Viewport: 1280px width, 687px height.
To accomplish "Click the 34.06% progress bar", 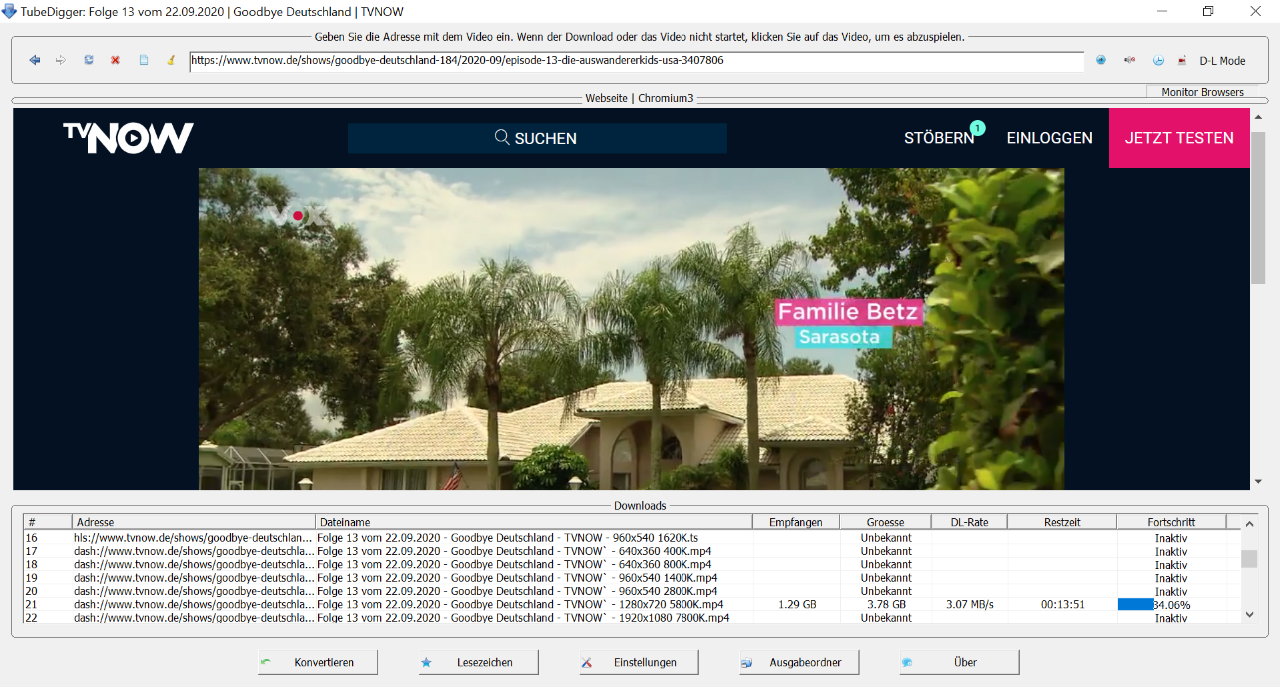I will pyautogui.click(x=1171, y=605).
